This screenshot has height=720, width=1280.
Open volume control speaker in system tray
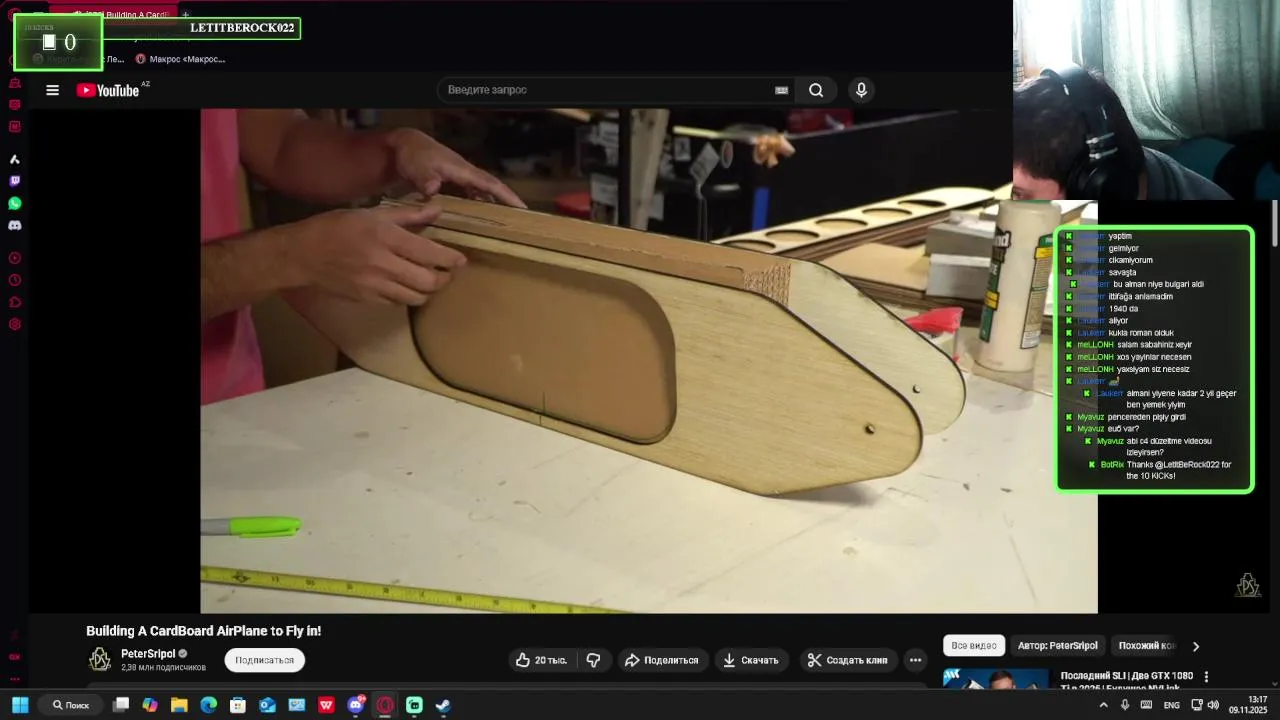1213,705
